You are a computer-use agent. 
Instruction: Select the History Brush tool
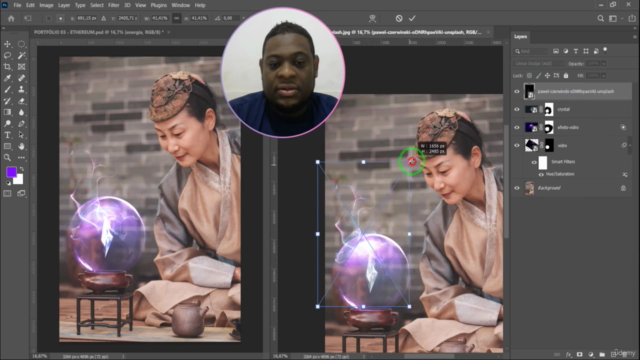pos(7,101)
